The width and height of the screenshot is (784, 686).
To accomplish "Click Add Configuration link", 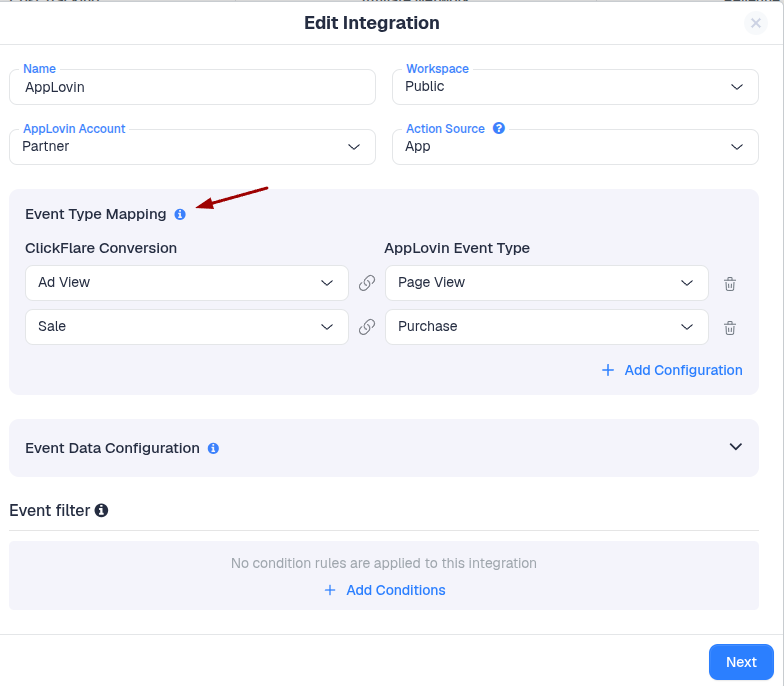I will point(683,370).
